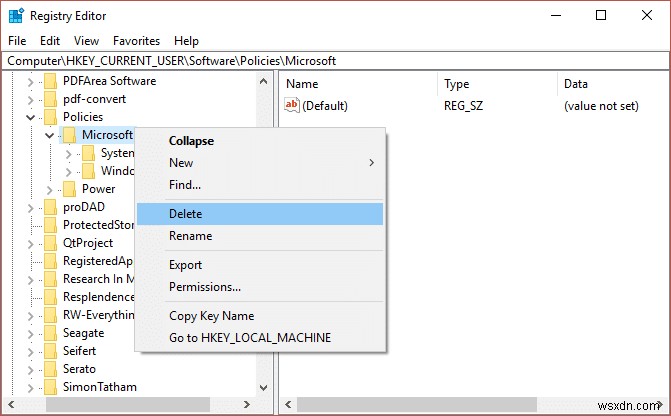Open the New submenu in context menu
Screen dimensions: 671x416
[260, 163]
